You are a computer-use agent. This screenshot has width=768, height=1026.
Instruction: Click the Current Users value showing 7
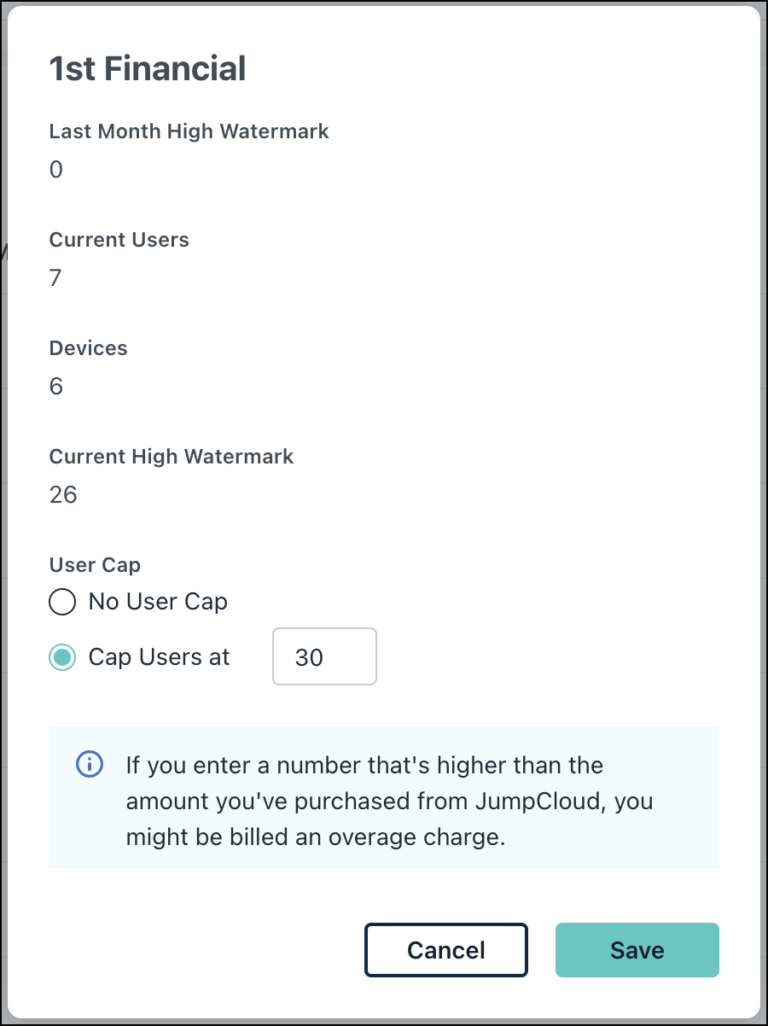[56, 278]
